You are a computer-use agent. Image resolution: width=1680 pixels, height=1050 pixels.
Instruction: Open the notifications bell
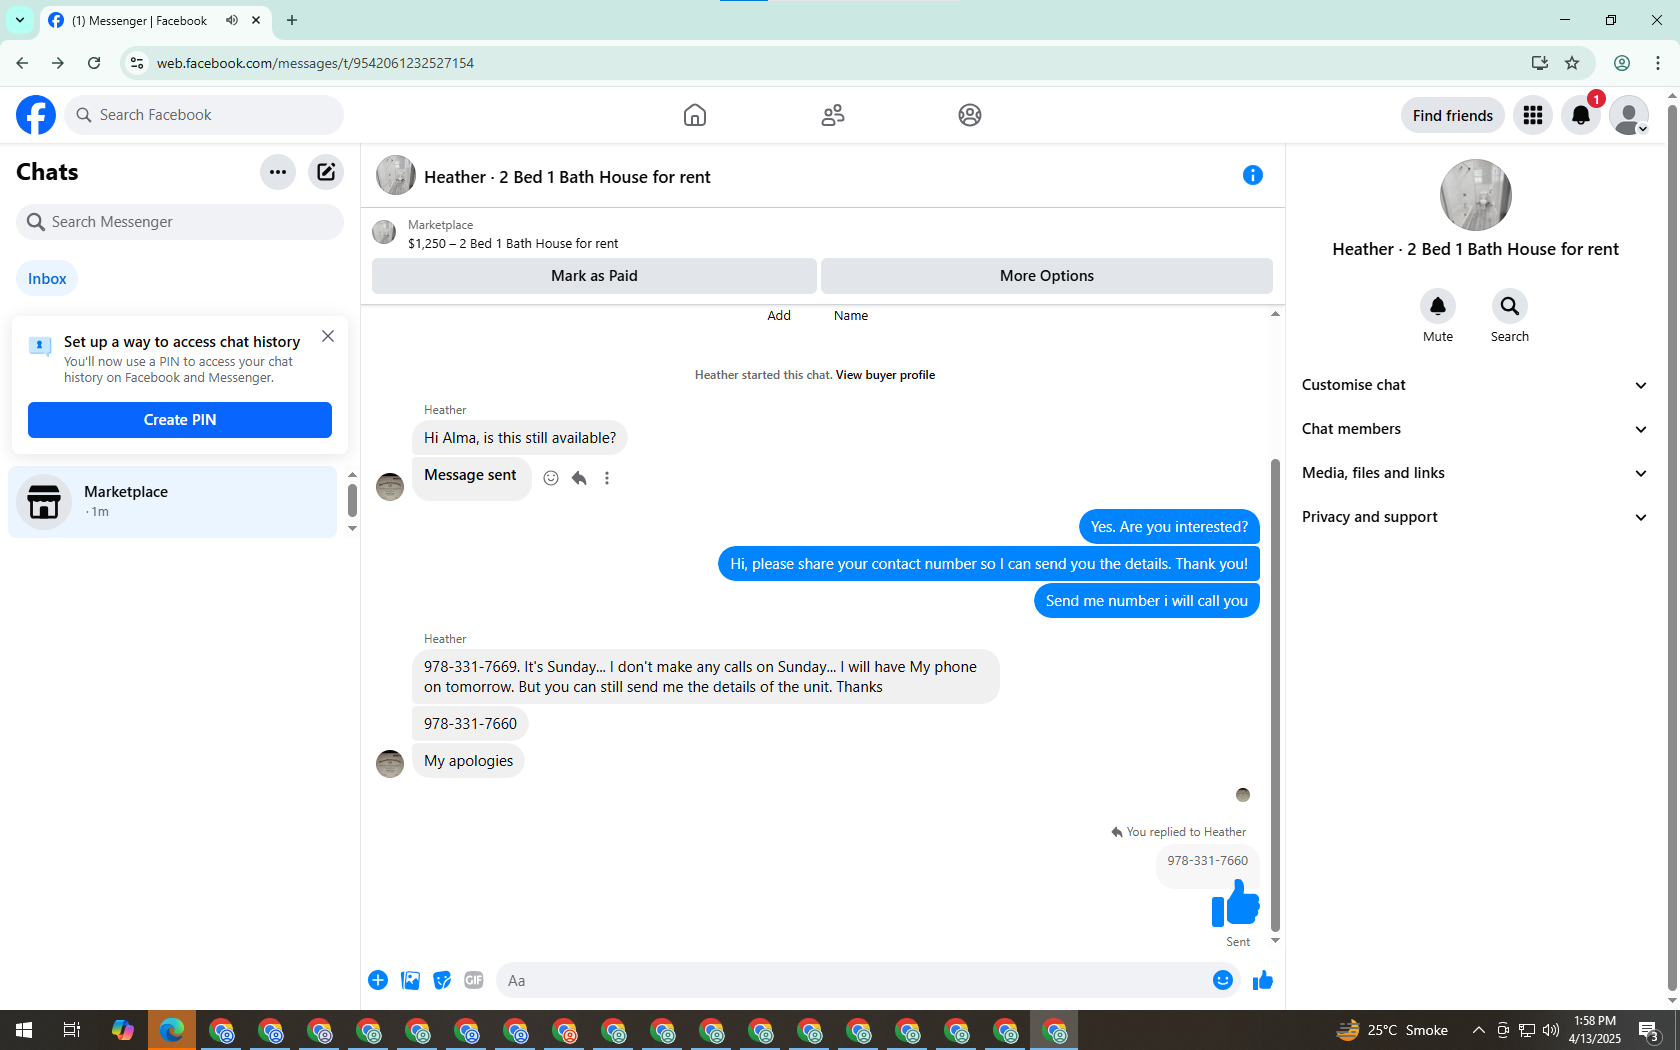(1581, 115)
